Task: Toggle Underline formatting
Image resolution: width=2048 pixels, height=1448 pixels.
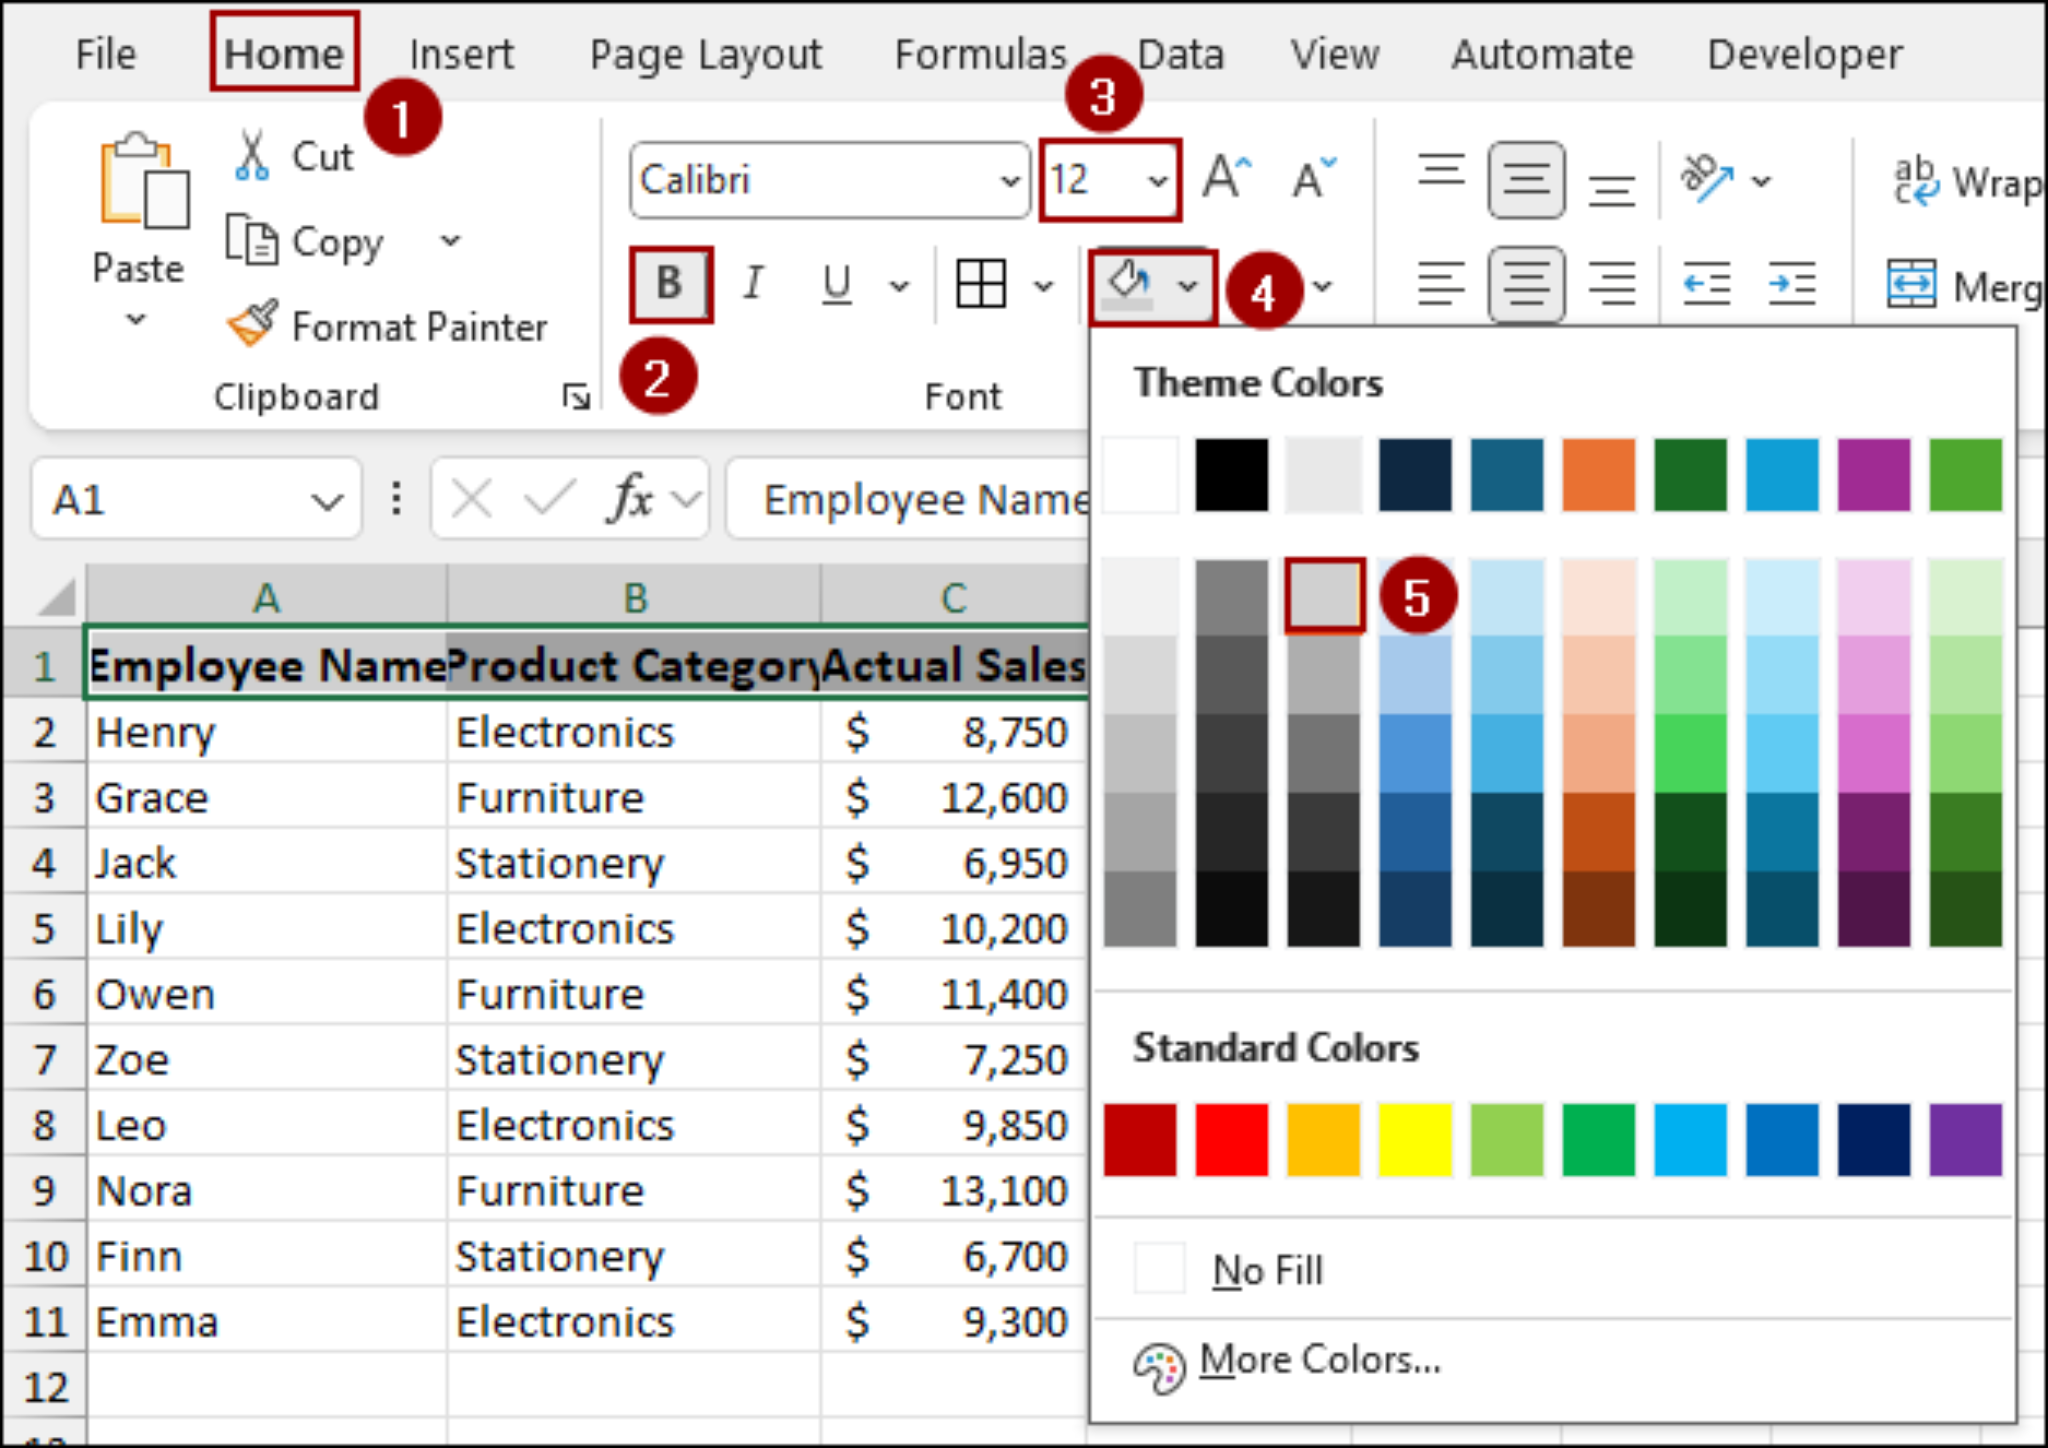Action: [x=837, y=283]
